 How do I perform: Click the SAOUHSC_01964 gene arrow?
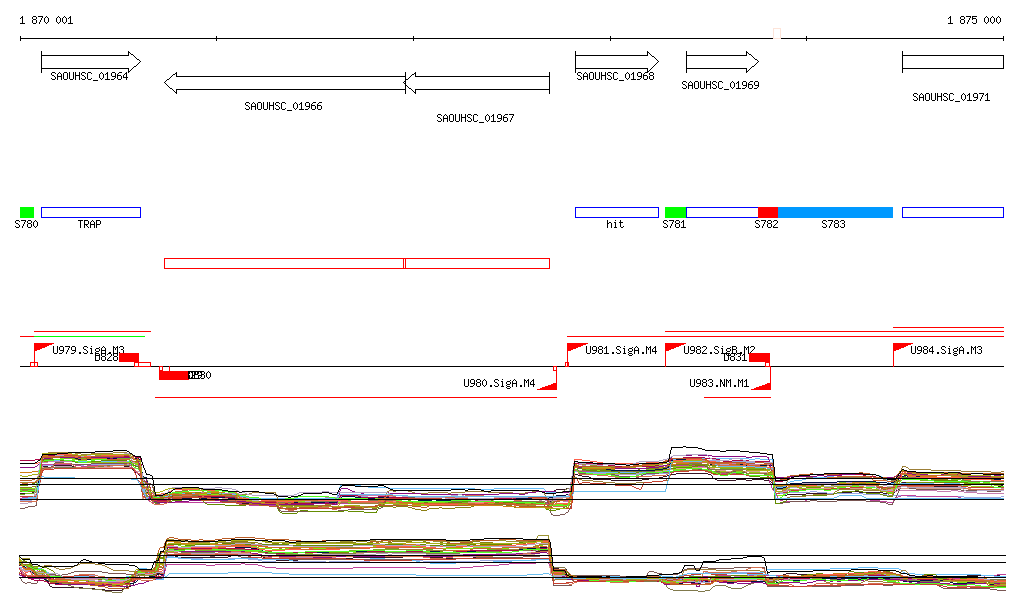click(90, 62)
